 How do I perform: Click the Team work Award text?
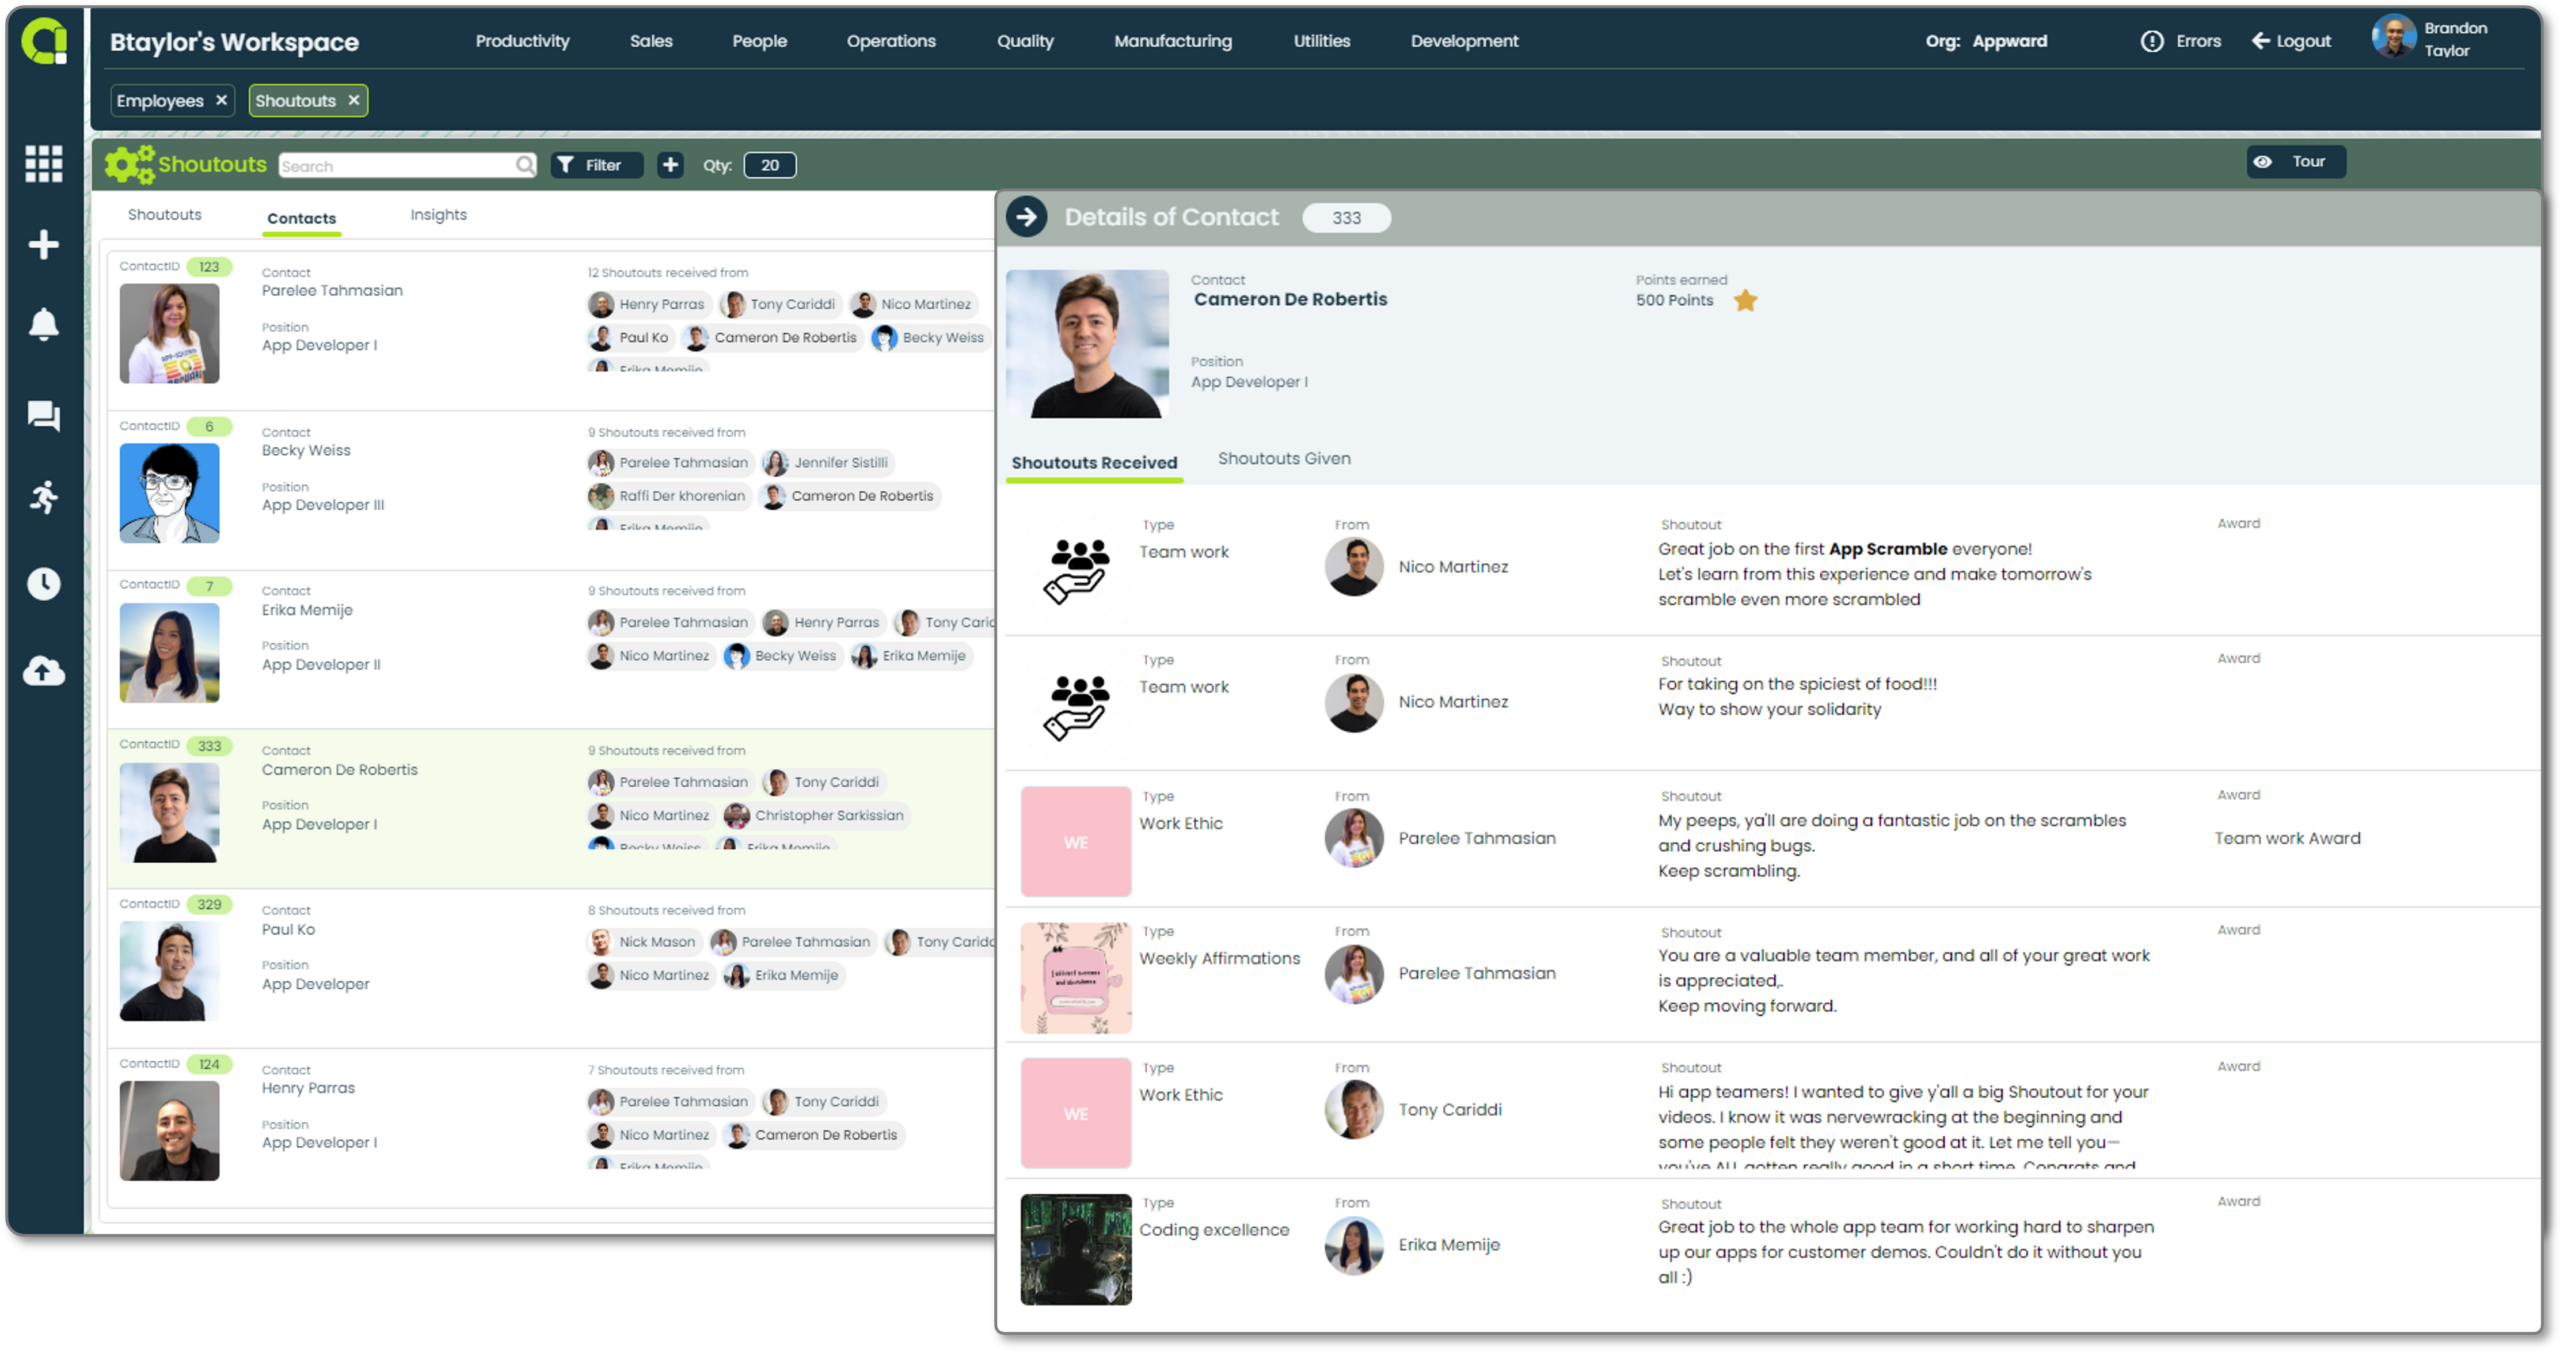2286,838
